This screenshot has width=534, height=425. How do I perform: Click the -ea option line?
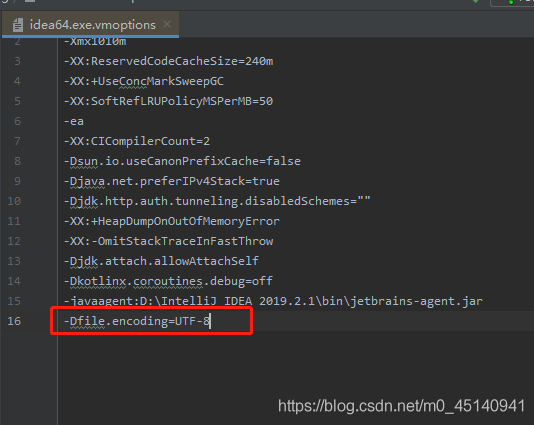click(x=74, y=121)
